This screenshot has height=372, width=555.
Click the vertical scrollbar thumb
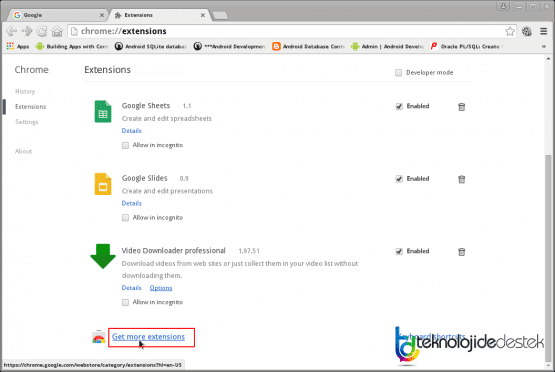click(x=548, y=258)
